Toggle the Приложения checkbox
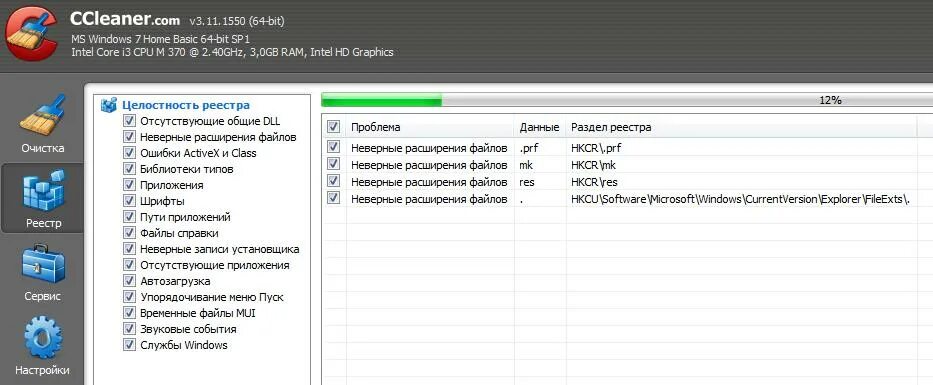 pyautogui.click(x=129, y=185)
